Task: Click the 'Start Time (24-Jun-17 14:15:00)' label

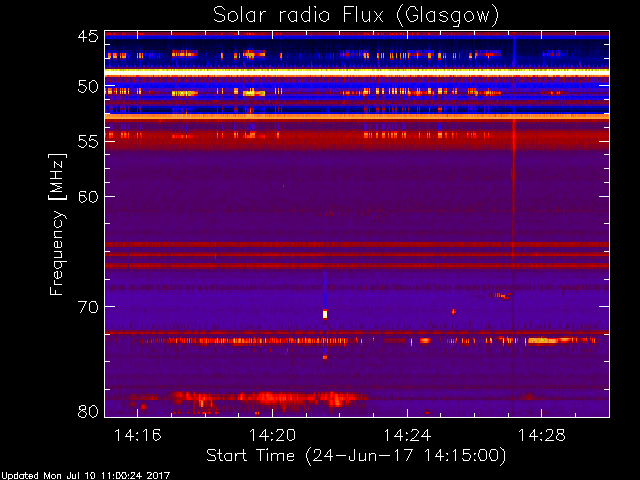Action: point(356,456)
